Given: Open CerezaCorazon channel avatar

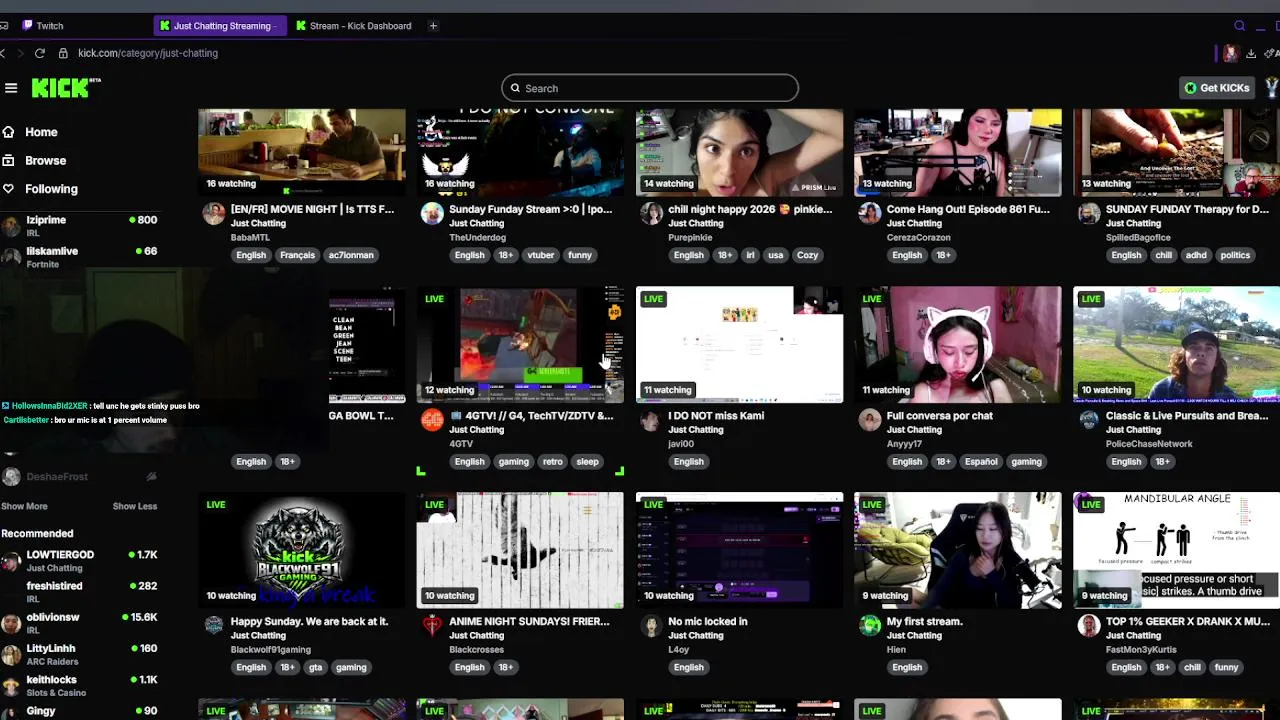Looking at the screenshot, I should (x=870, y=213).
